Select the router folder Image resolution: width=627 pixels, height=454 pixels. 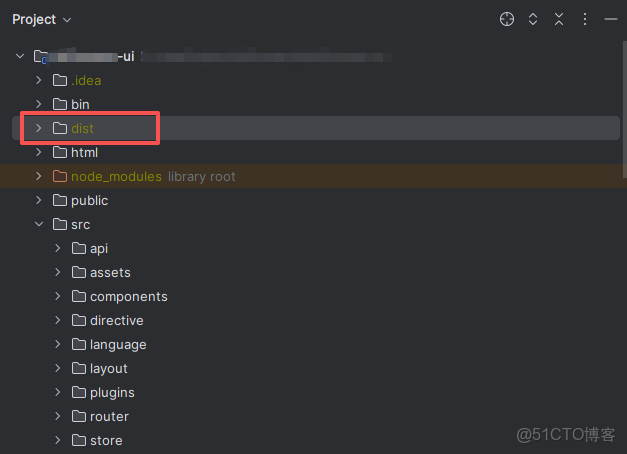(109, 416)
